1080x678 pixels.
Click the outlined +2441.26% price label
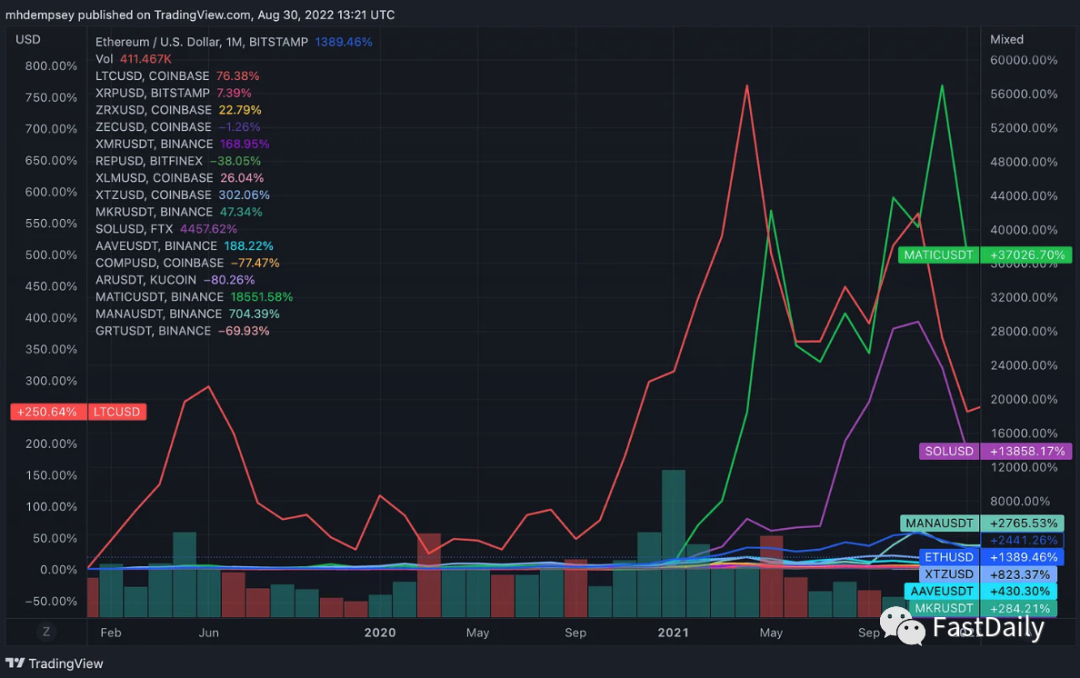[1022, 540]
